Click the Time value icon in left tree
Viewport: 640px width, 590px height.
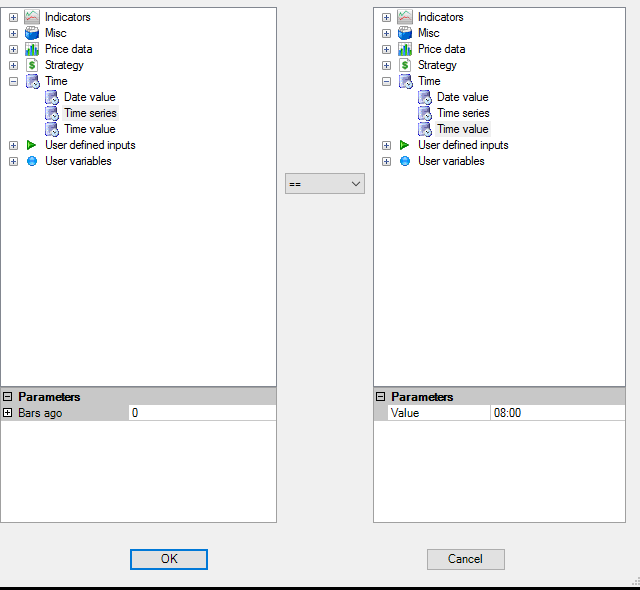coord(52,129)
